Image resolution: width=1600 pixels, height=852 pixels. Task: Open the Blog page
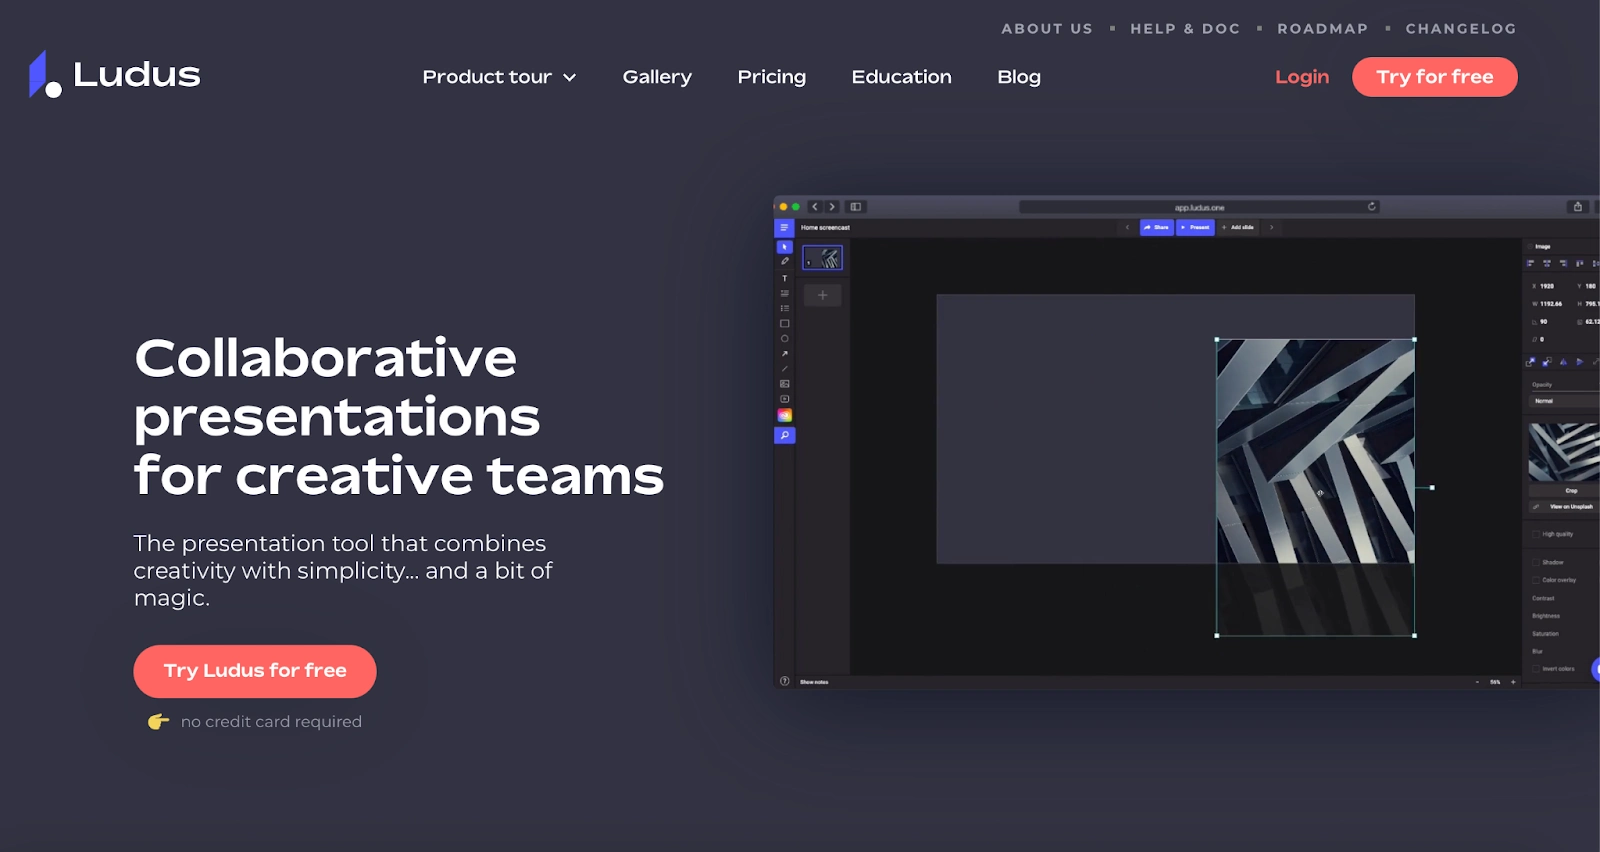click(x=1019, y=77)
